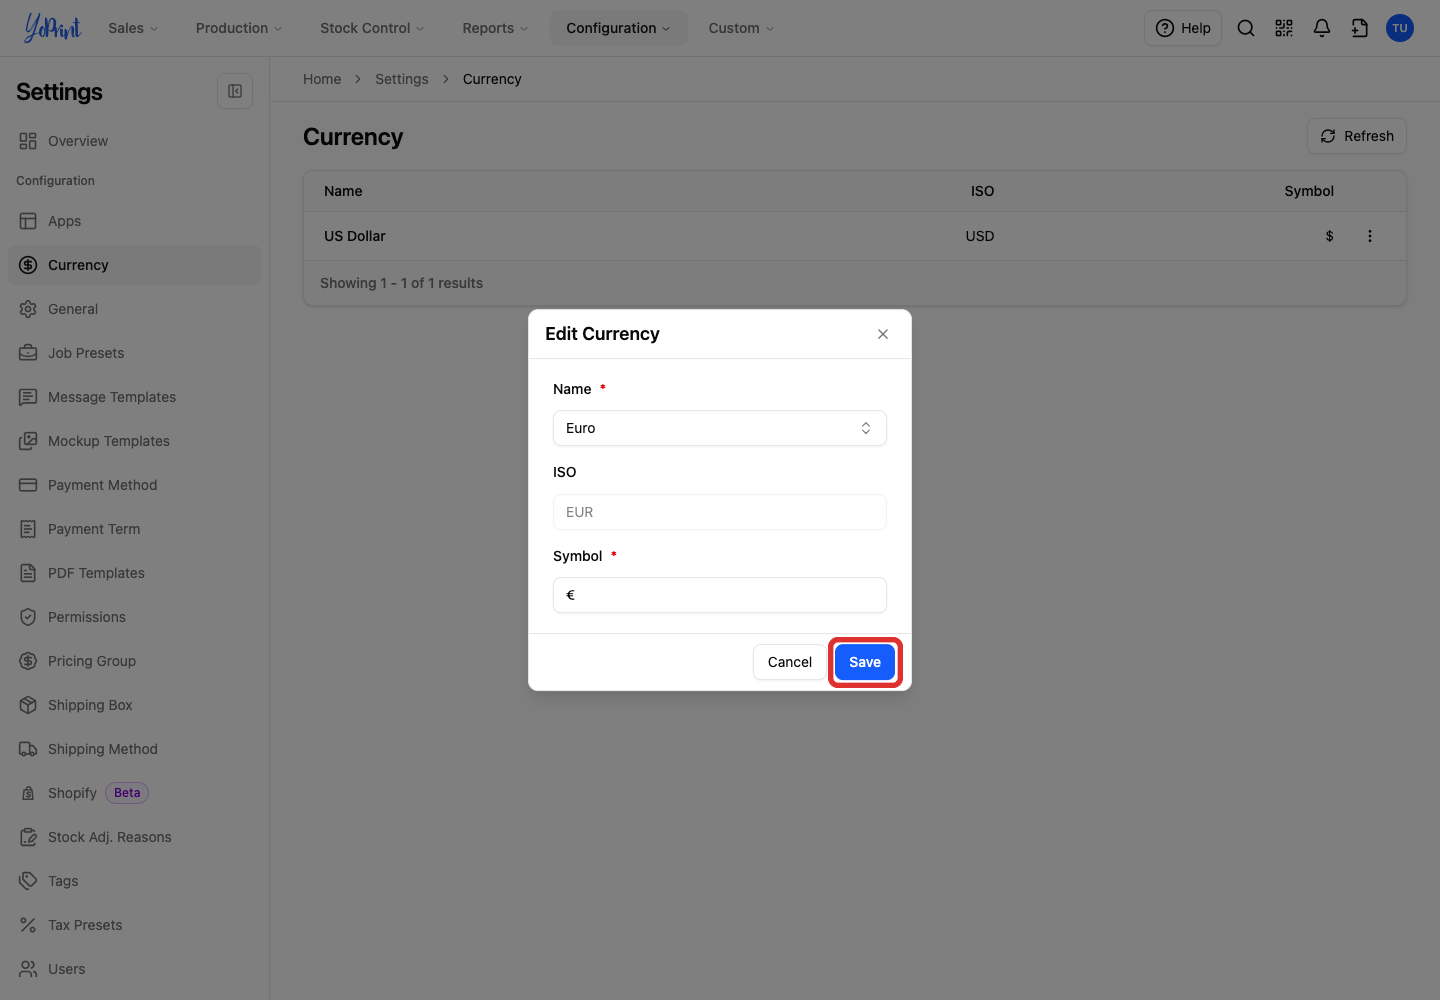Image resolution: width=1440 pixels, height=1000 pixels.
Task: Cancel the Edit Currency dialog
Action: click(790, 662)
